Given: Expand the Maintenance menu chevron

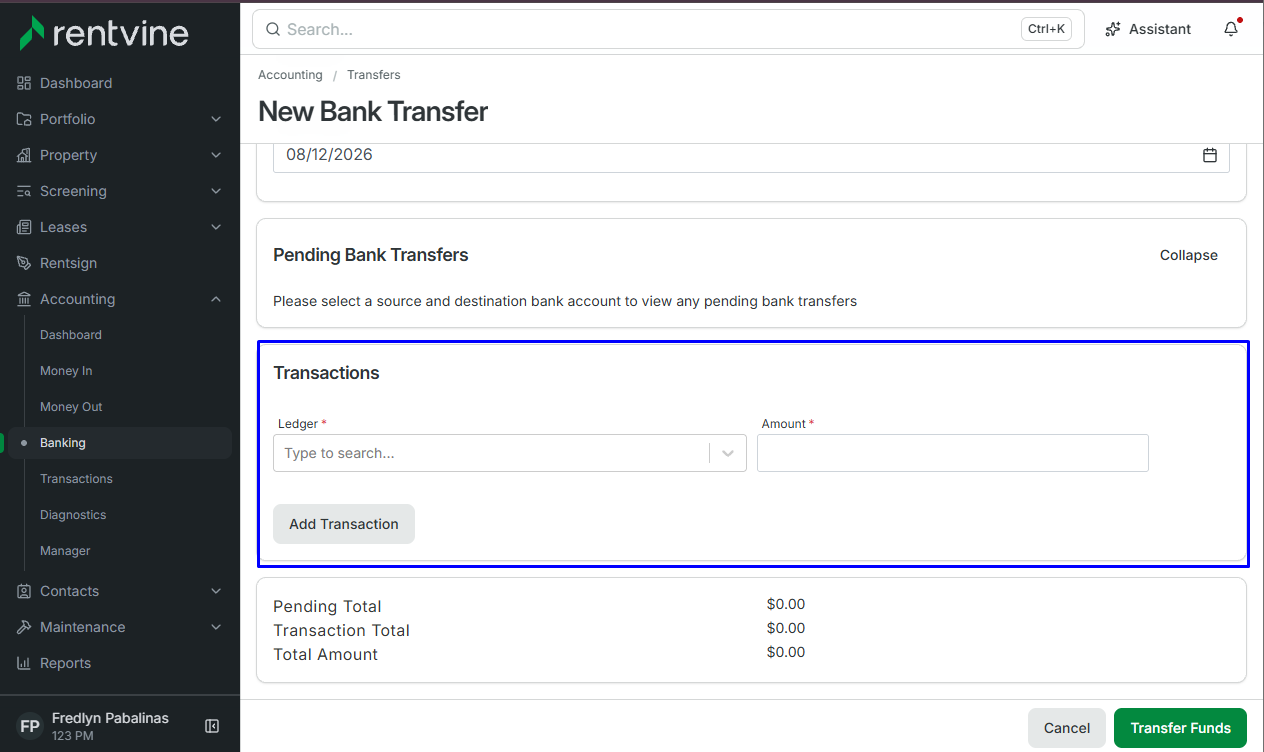Looking at the screenshot, I should pos(216,627).
